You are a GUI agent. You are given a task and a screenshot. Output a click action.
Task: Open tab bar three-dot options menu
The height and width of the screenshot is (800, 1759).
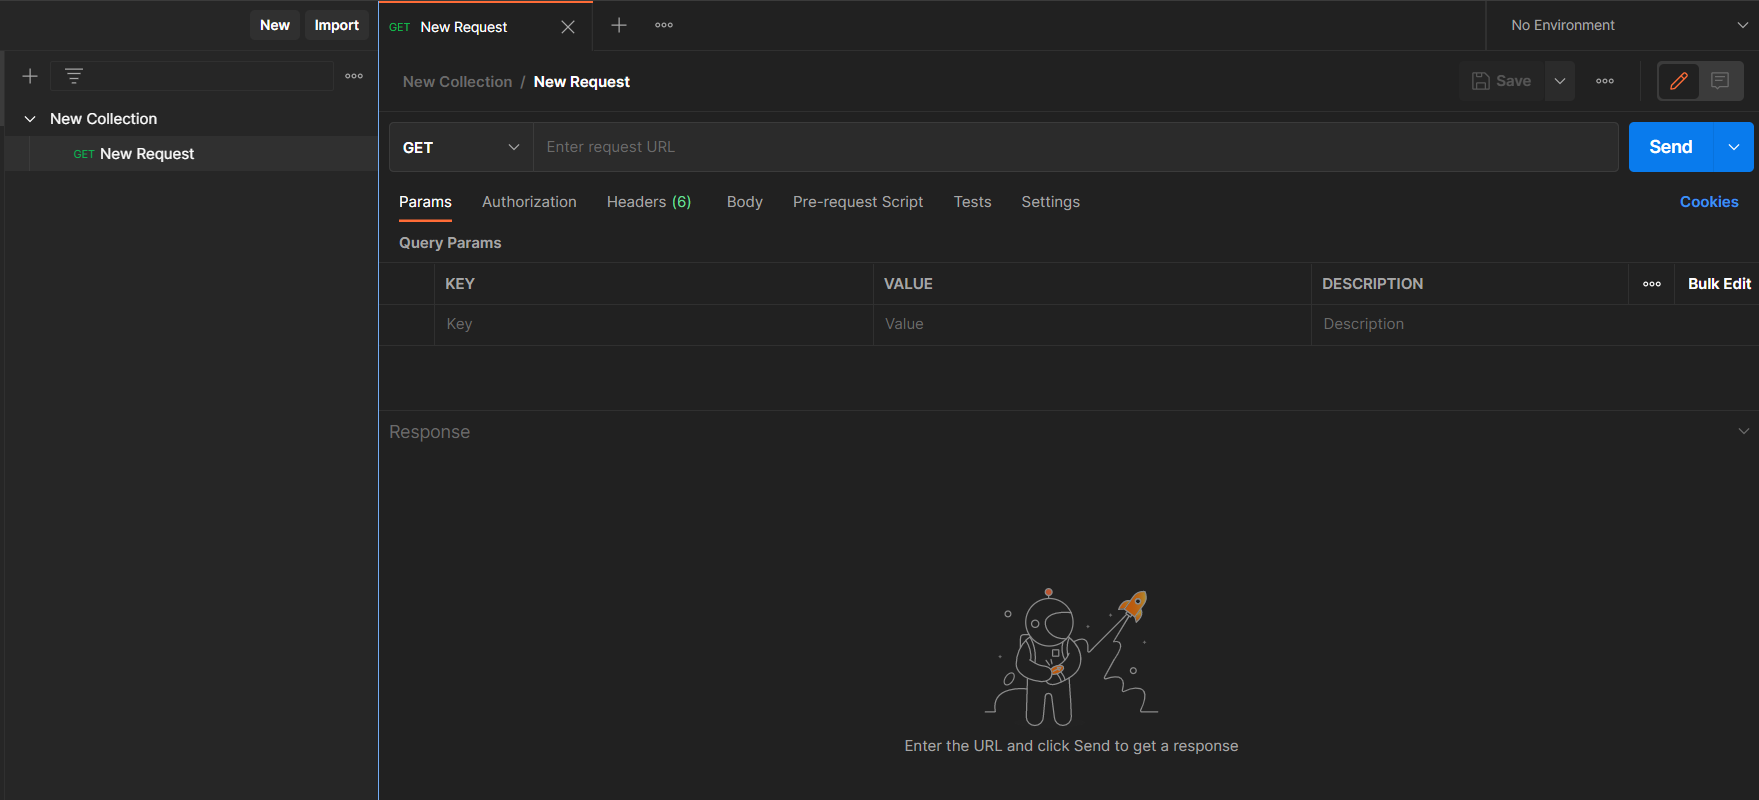[664, 25]
